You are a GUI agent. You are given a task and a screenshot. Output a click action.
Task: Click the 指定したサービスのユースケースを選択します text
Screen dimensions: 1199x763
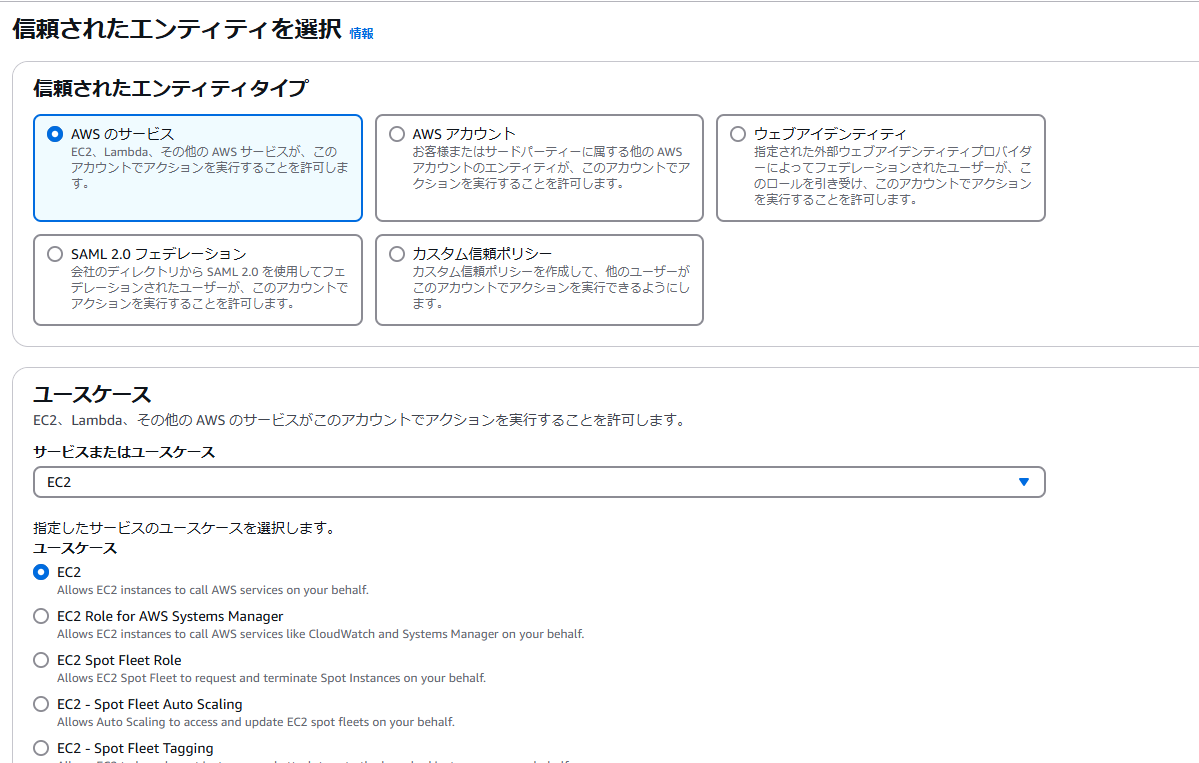(184, 528)
